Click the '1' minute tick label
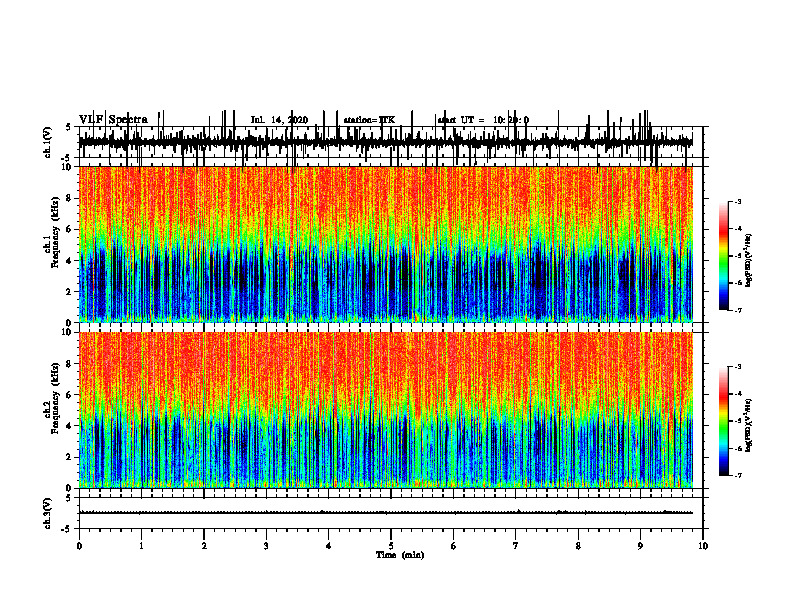The image size is (792, 612). point(141,546)
